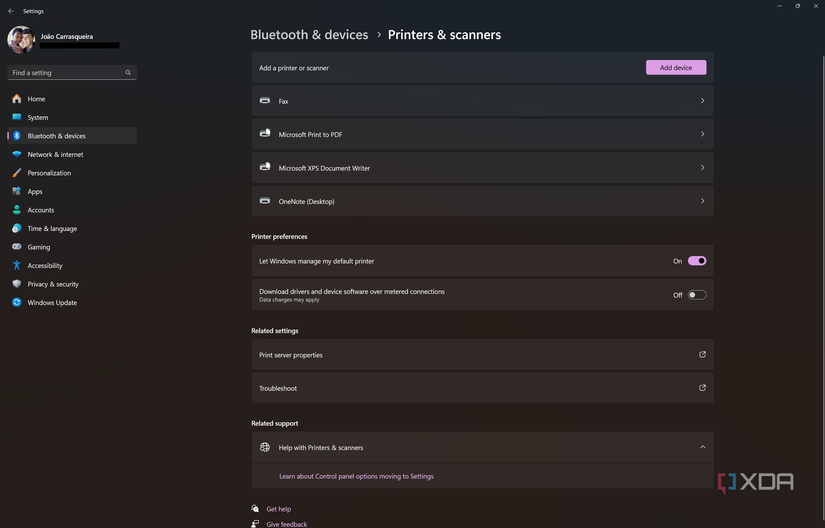Click João Carrasqueira account name
This screenshot has height=528, width=825.
[67, 36]
